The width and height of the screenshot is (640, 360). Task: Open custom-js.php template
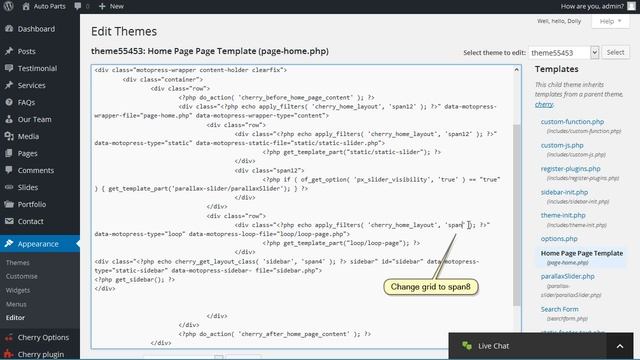coord(562,145)
